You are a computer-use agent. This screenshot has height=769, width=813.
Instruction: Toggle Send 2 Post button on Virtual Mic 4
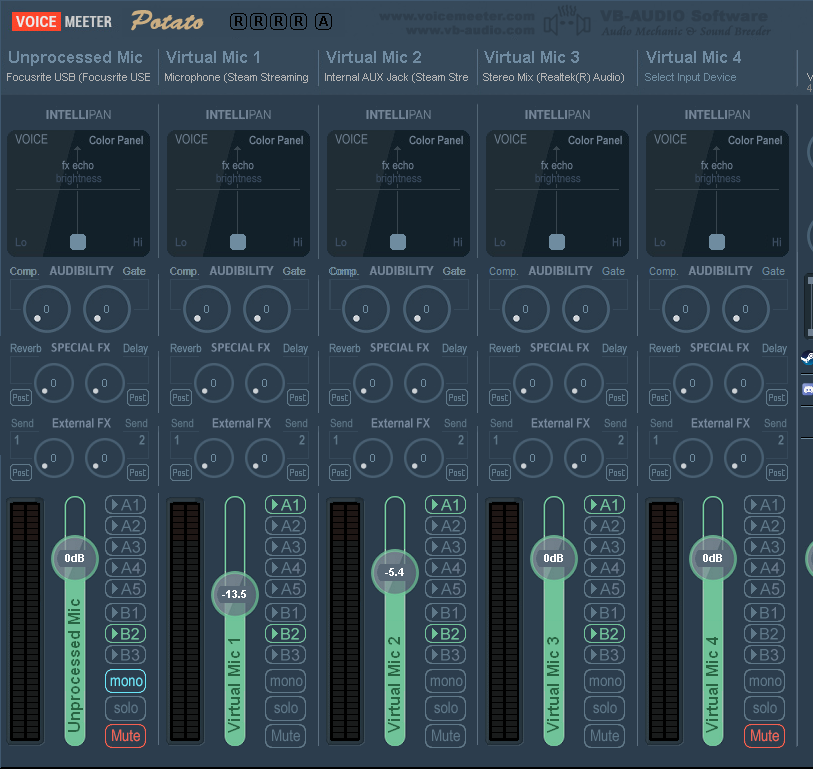[777, 472]
